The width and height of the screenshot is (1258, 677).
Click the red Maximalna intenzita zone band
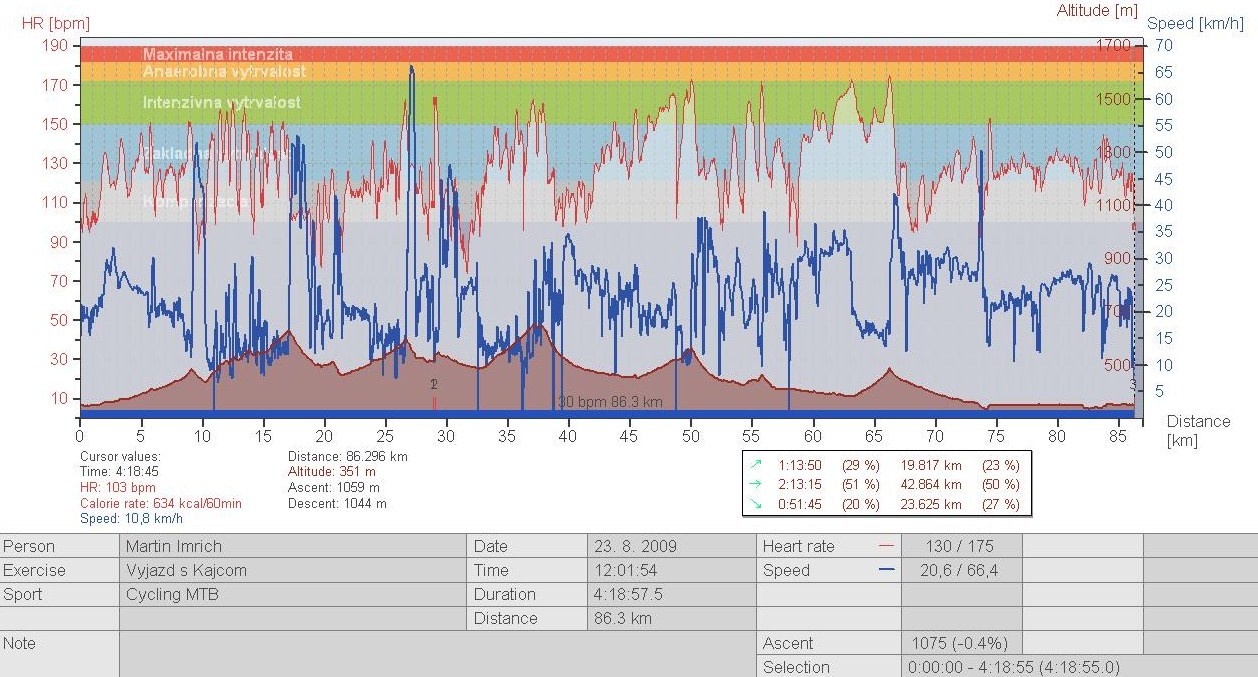(600, 54)
